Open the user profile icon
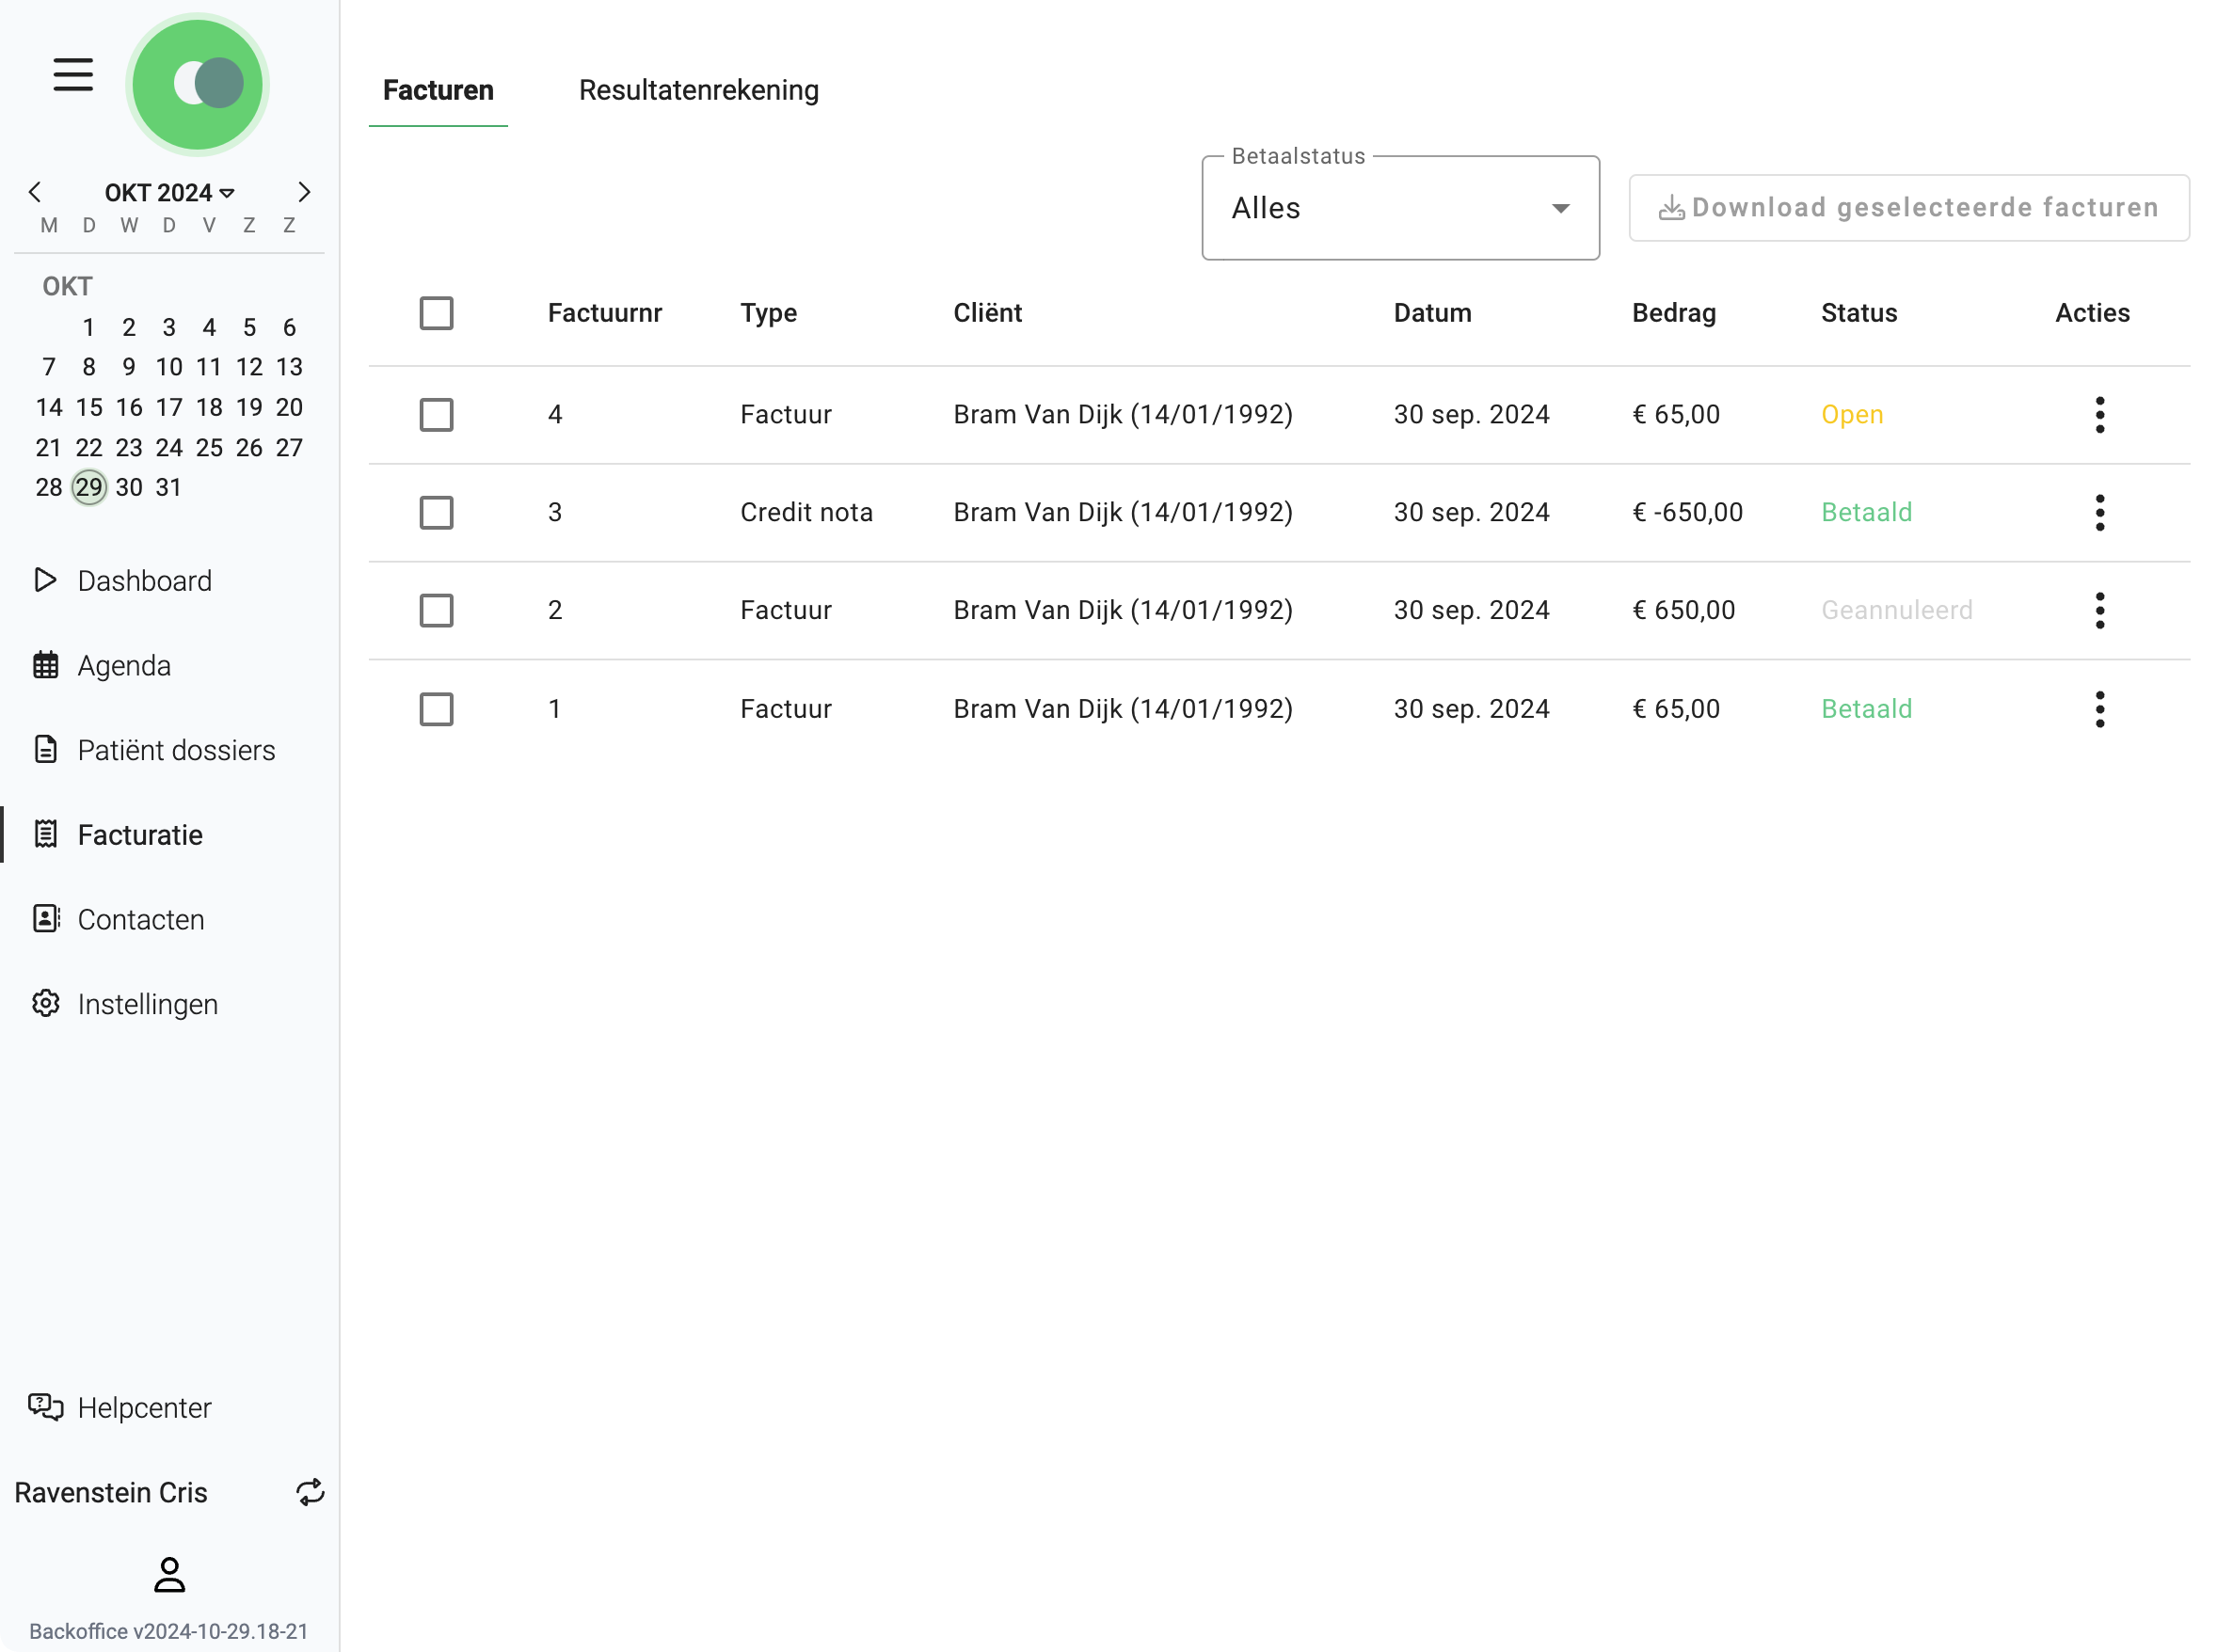 169,1575
